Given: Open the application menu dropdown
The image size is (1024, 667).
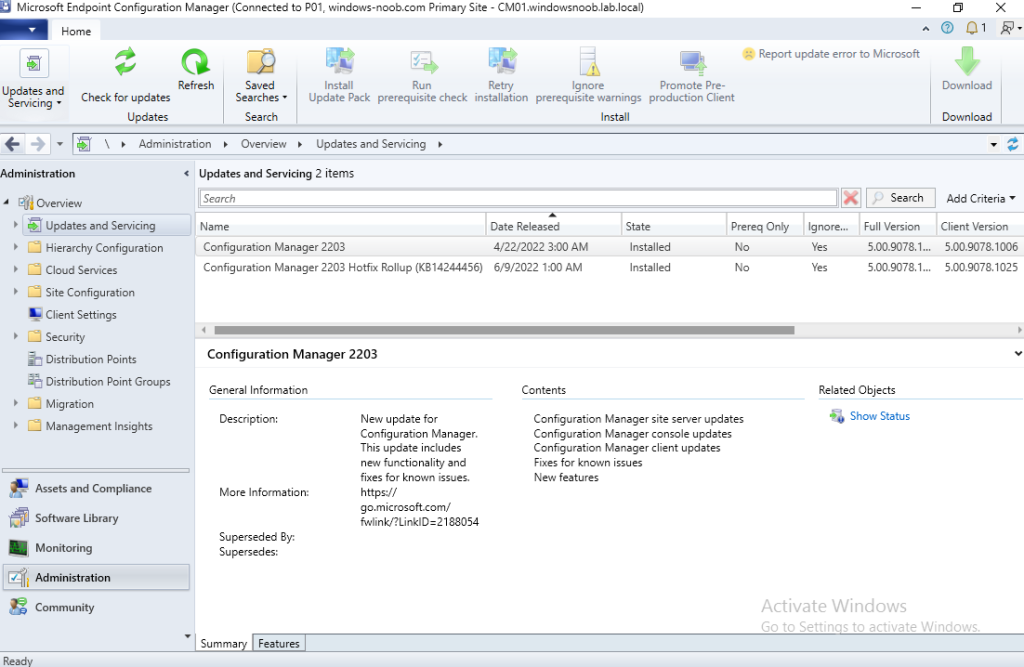Looking at the screenshot, I should coord(24,30).
